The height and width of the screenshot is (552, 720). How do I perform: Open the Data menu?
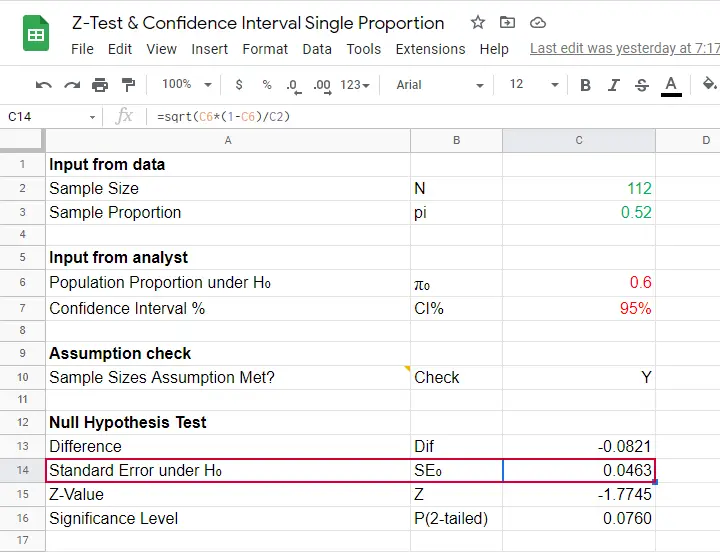coord(317,49)
